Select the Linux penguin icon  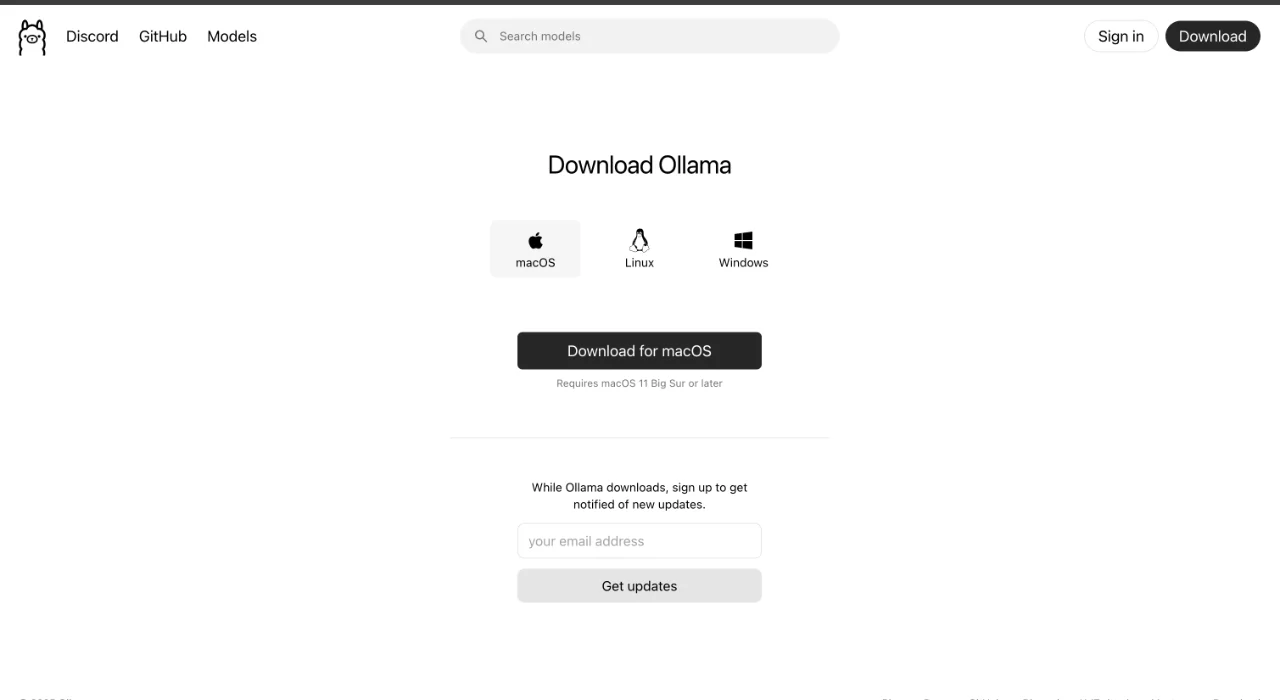[639, 240]
